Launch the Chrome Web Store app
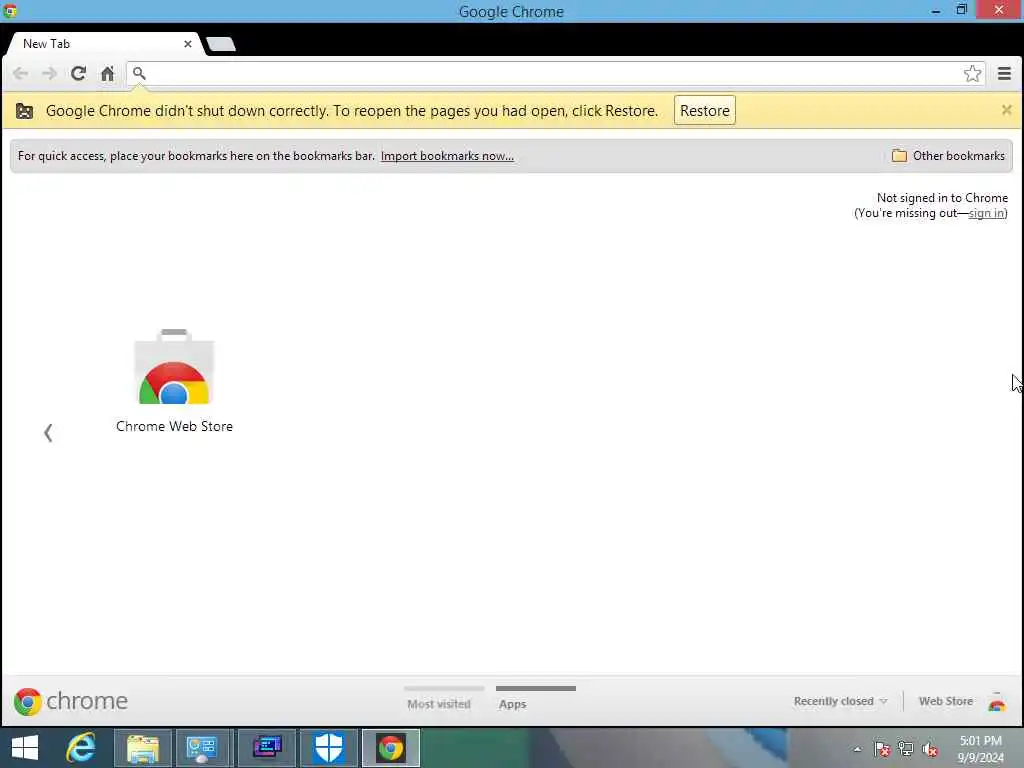 coord(174,381)
